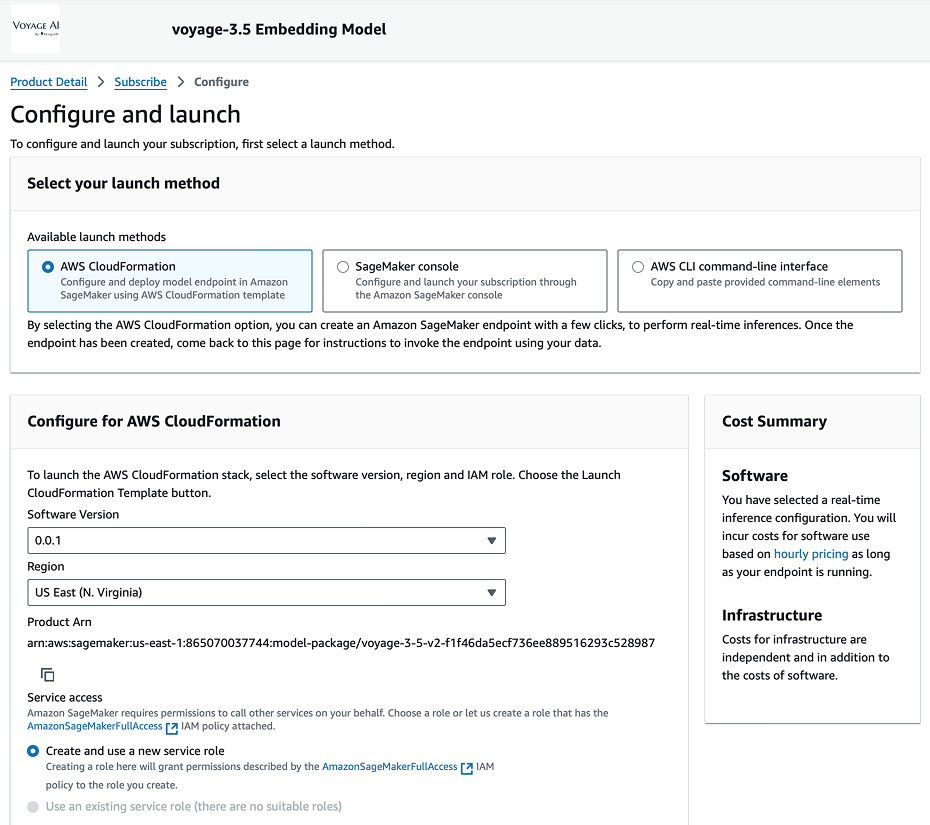The height and width of the screenshot is (825, 930).
Task: Go to Product Detail breadcrumb
Action: click(x=49, y=82)
